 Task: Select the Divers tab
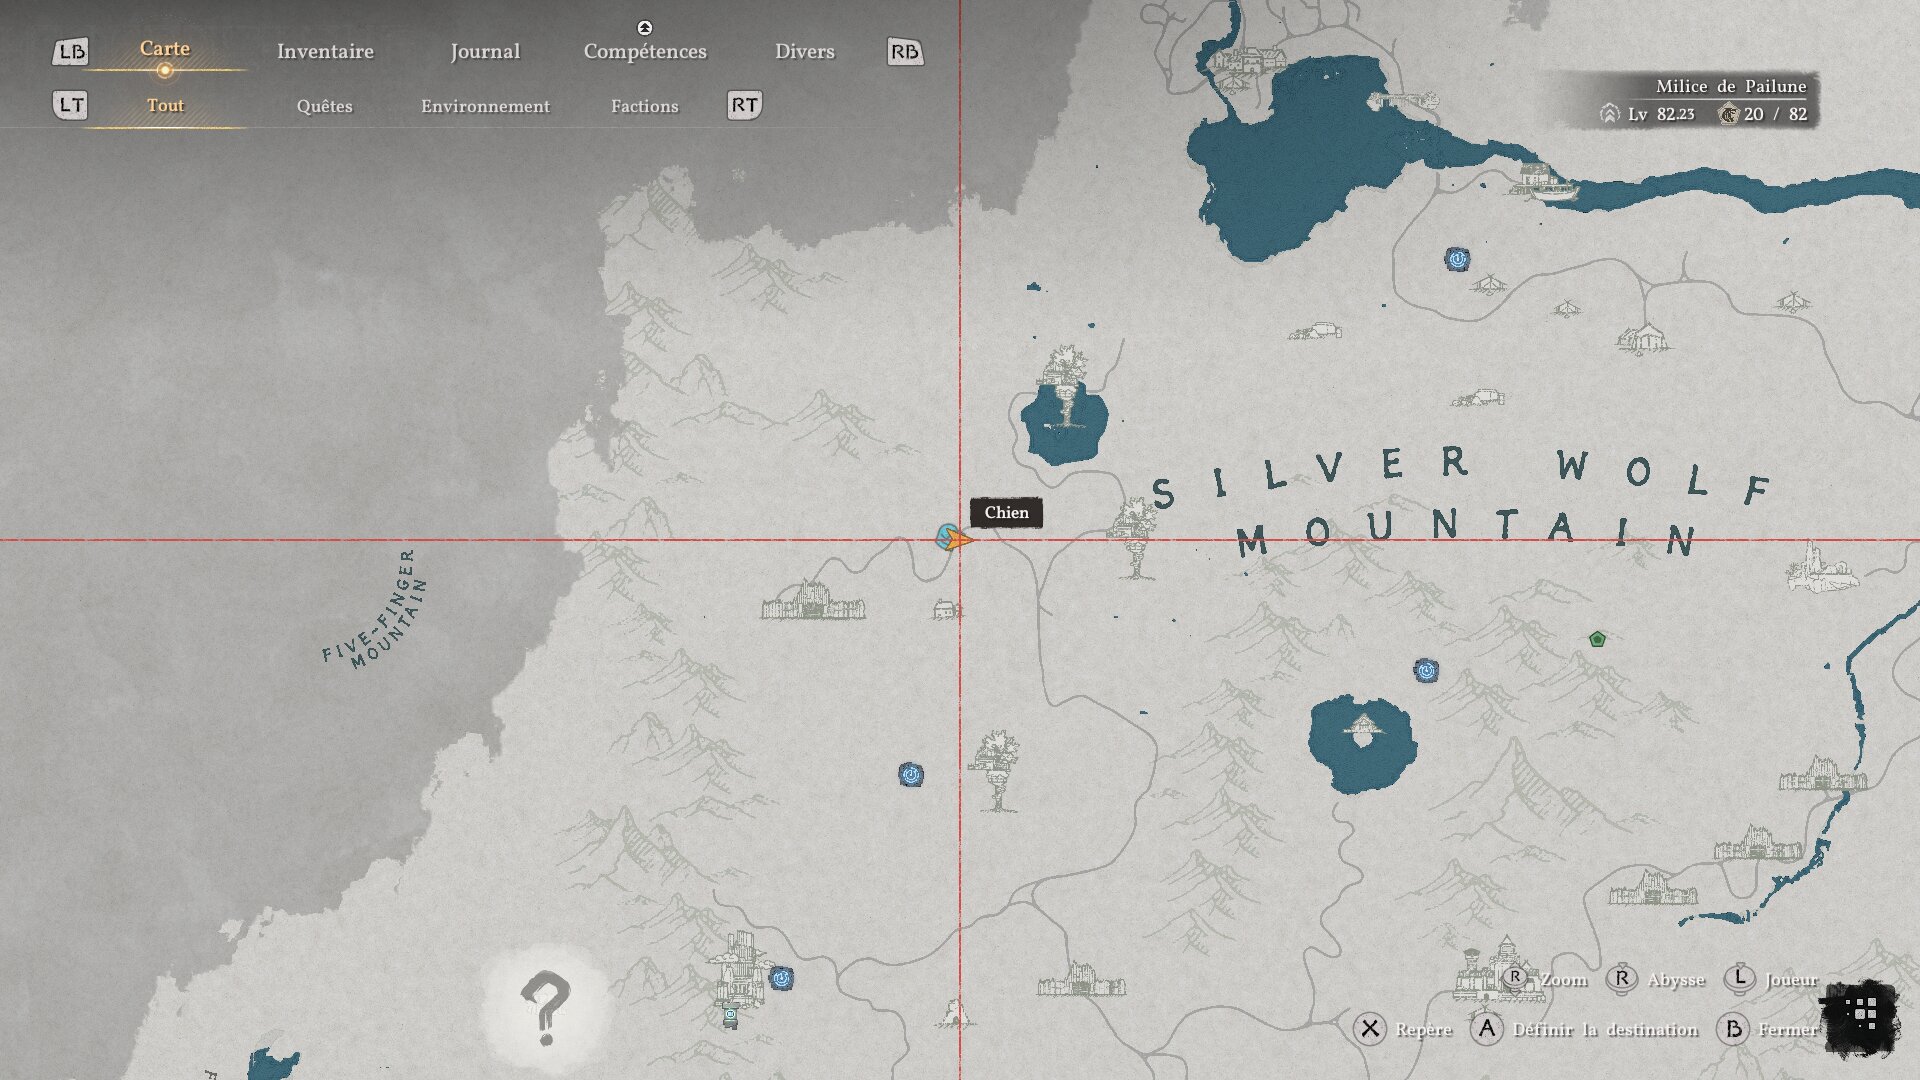[804, 51]
